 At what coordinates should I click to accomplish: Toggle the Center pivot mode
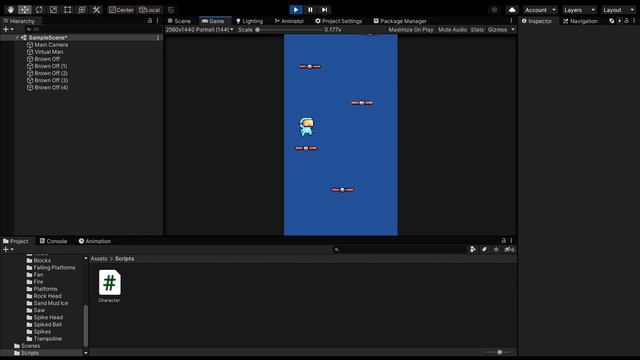(x=121, y=10)
